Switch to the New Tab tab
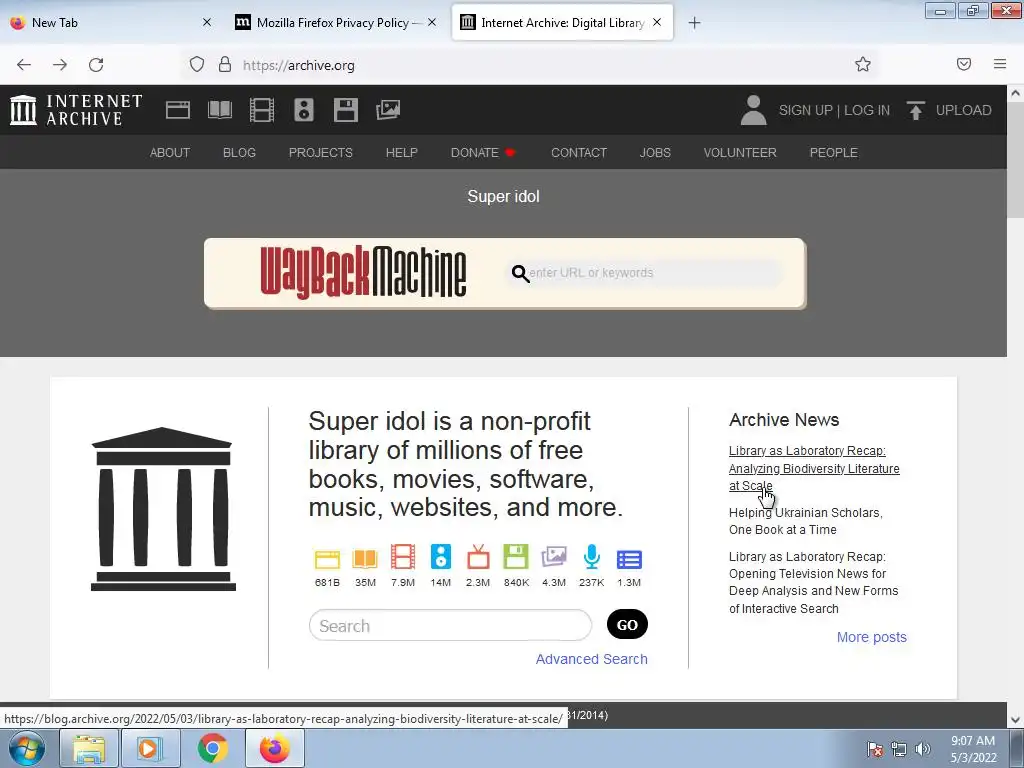The width and height of the screenshot is (1024, 768). click(x=111, y=23)
